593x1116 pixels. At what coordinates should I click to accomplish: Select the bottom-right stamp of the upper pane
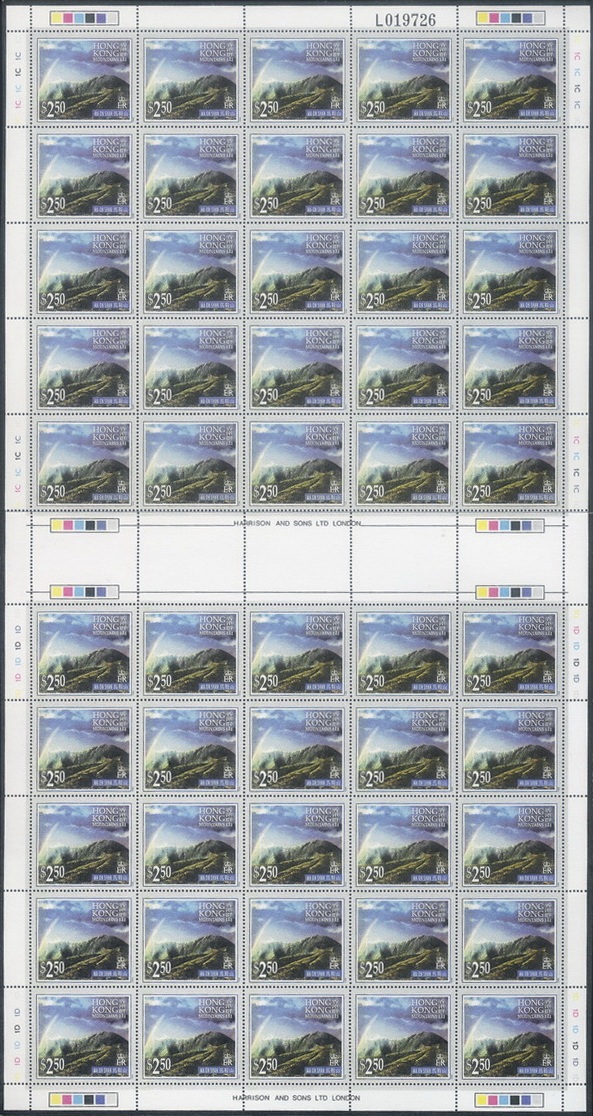(510, 463)
